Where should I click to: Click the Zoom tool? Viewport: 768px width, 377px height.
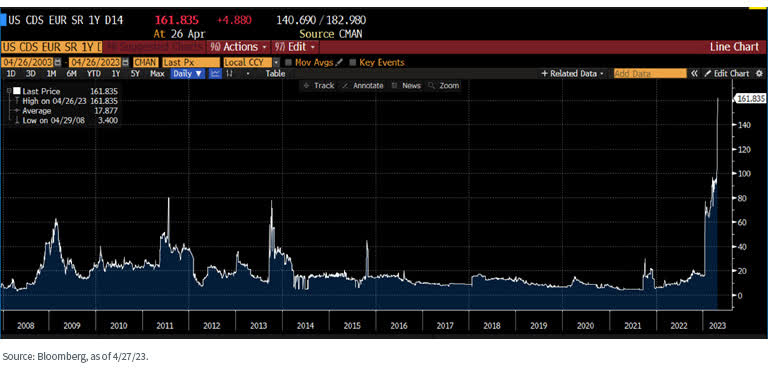coord(444,85)
